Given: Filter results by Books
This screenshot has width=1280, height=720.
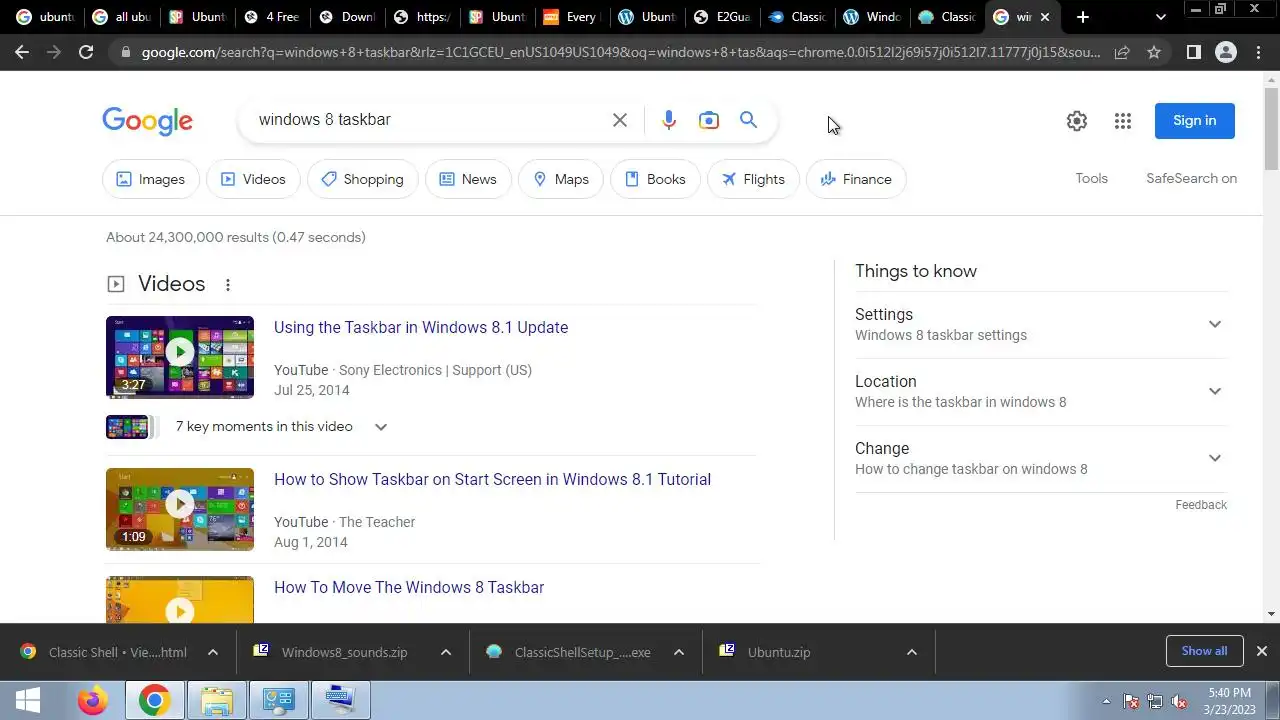Looking at the screenshot, I should point(655,179).
